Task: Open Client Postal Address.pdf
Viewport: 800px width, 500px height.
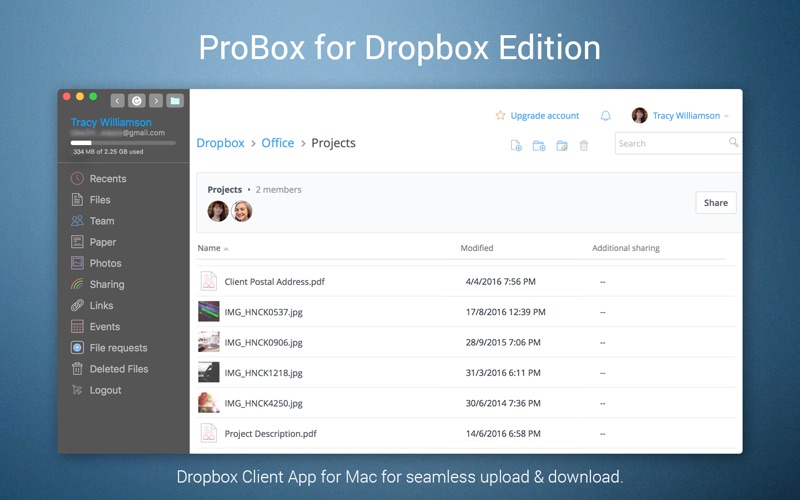Action: 274,282
